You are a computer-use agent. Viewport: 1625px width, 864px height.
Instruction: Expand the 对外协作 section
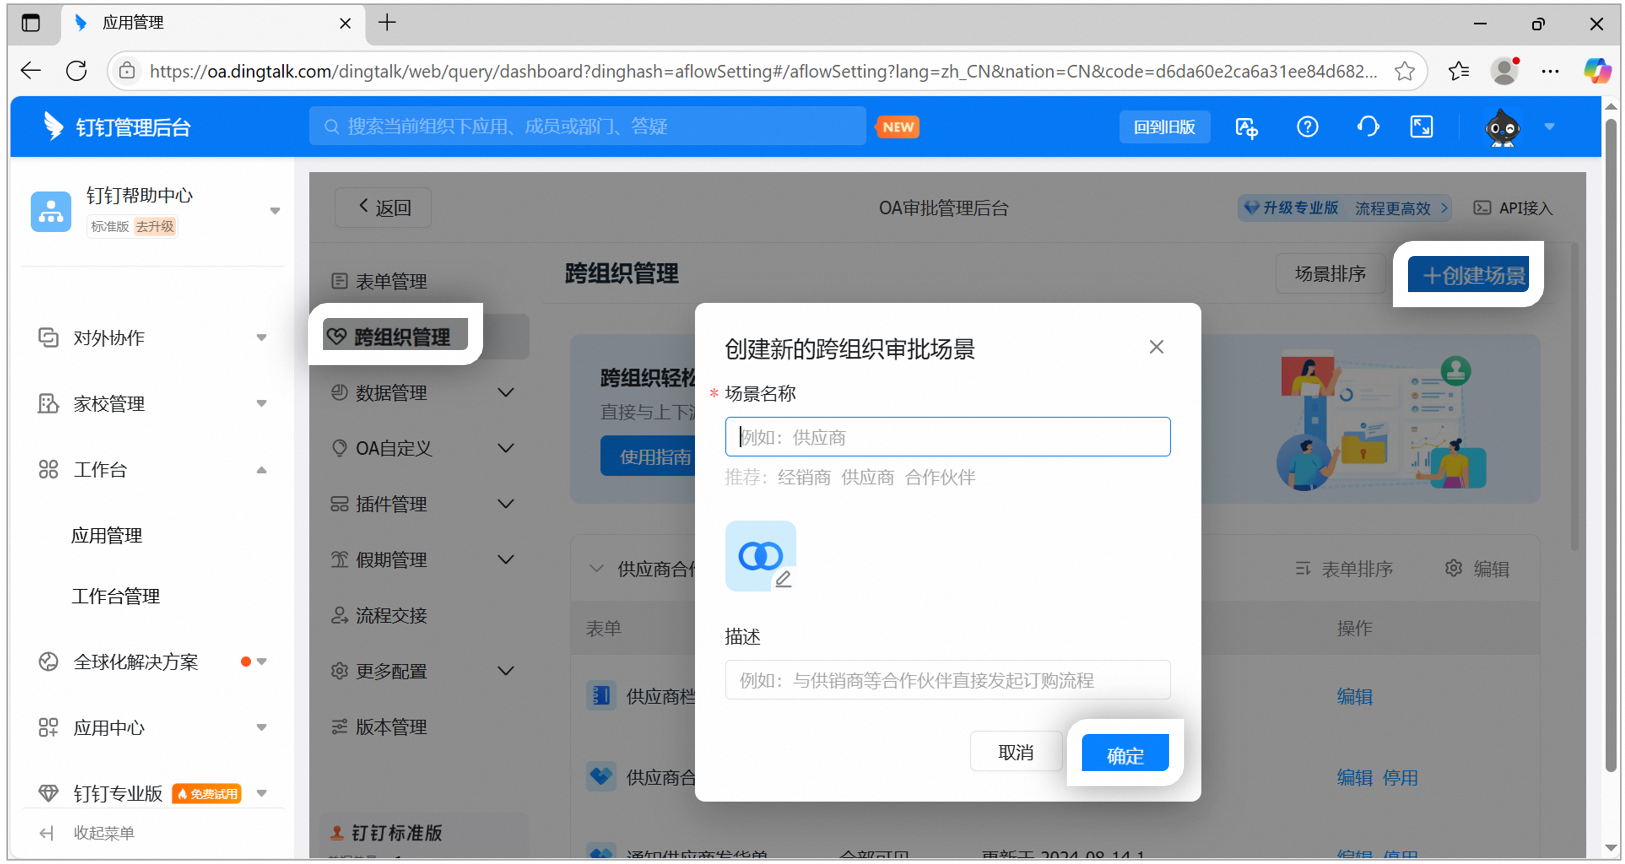pos(152,338)
